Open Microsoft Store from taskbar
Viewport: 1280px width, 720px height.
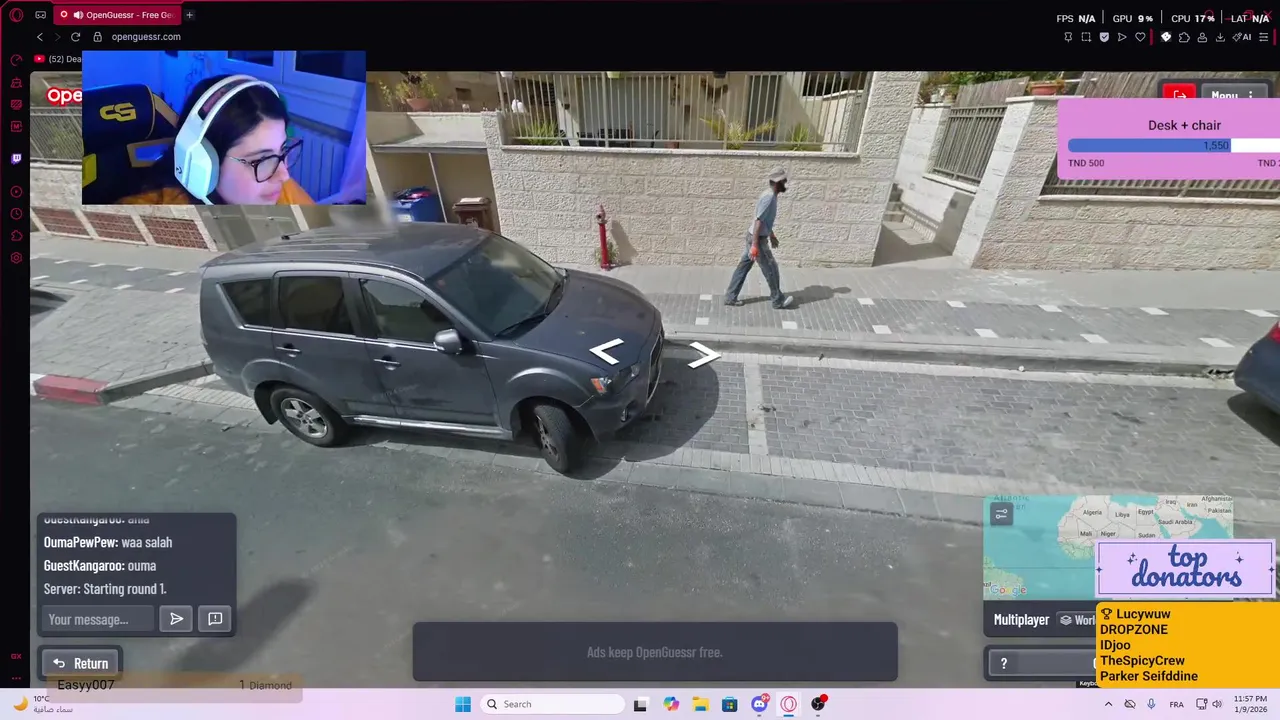coord(730,704)
